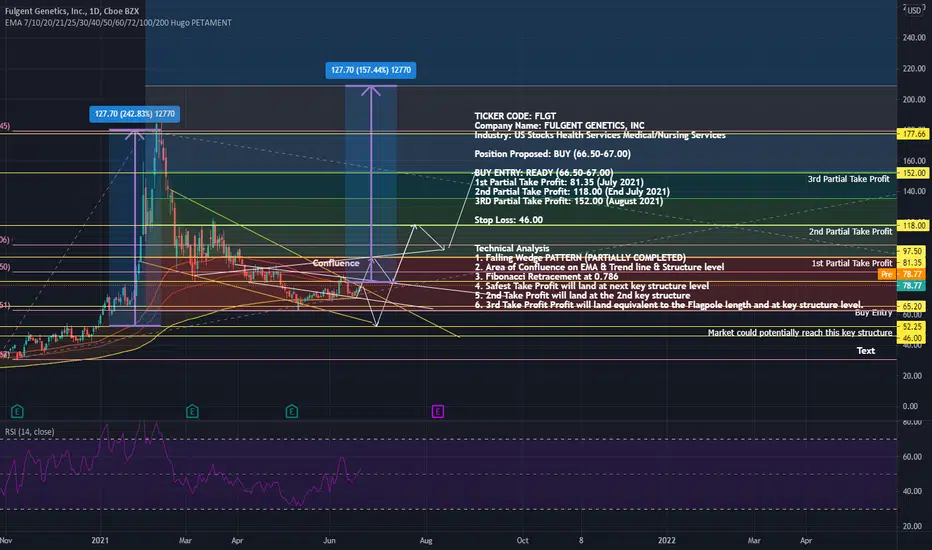Click the Aug label on time axis

[x=426, y=540]
